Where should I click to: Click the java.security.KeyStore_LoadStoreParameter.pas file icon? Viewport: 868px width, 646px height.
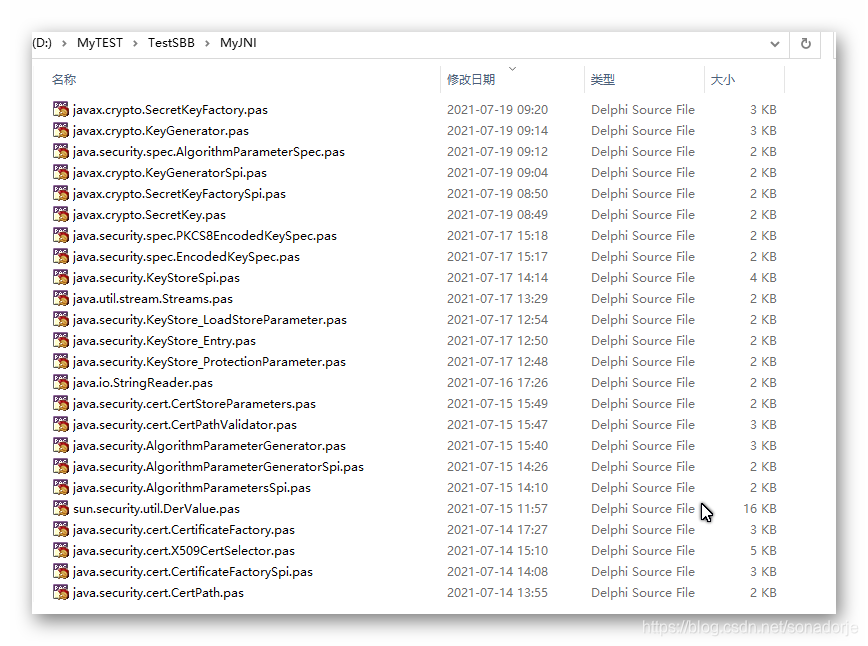[x=60, y=319]
